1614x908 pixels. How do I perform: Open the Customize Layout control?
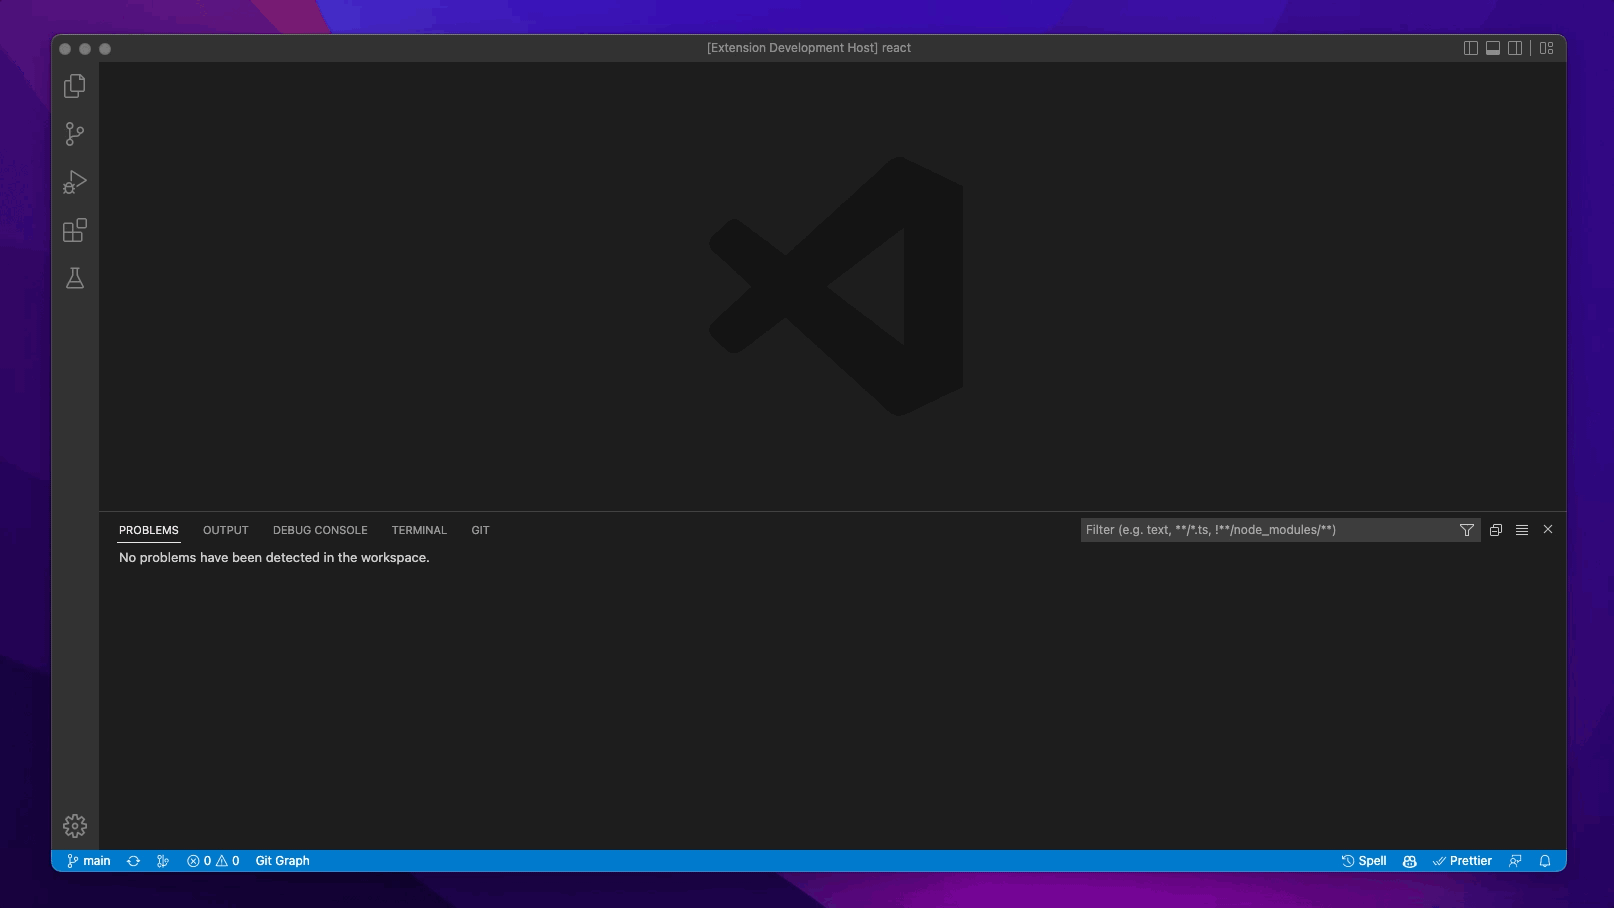click(1547, 48)
